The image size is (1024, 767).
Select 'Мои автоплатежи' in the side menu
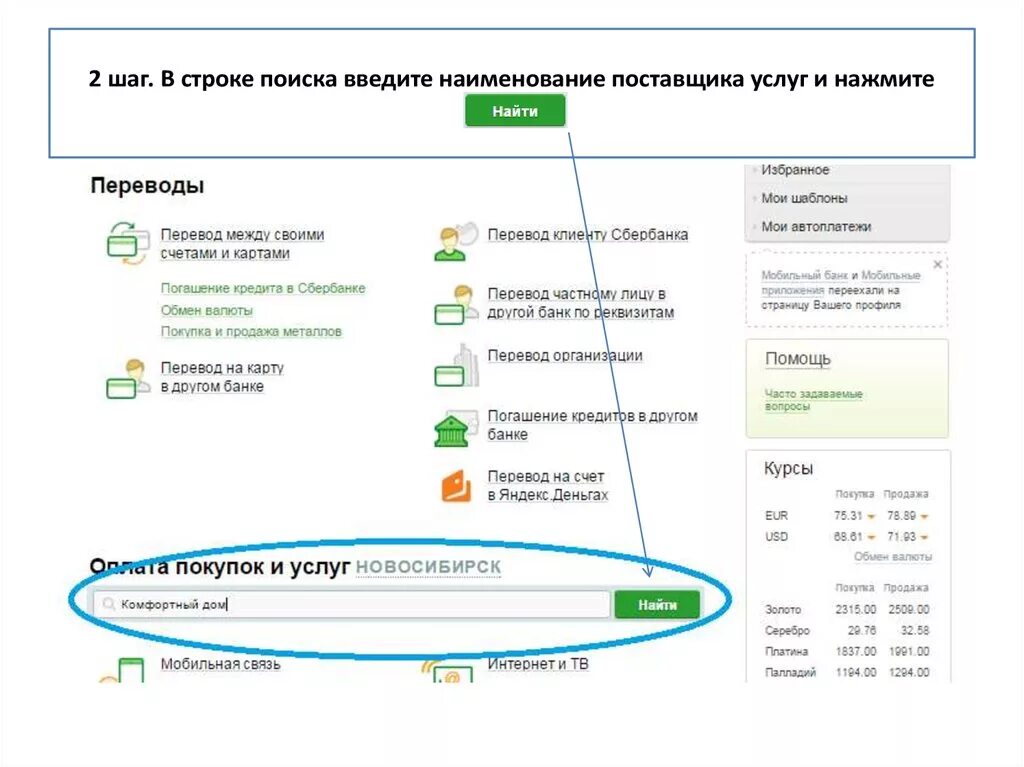click(816, 227)
